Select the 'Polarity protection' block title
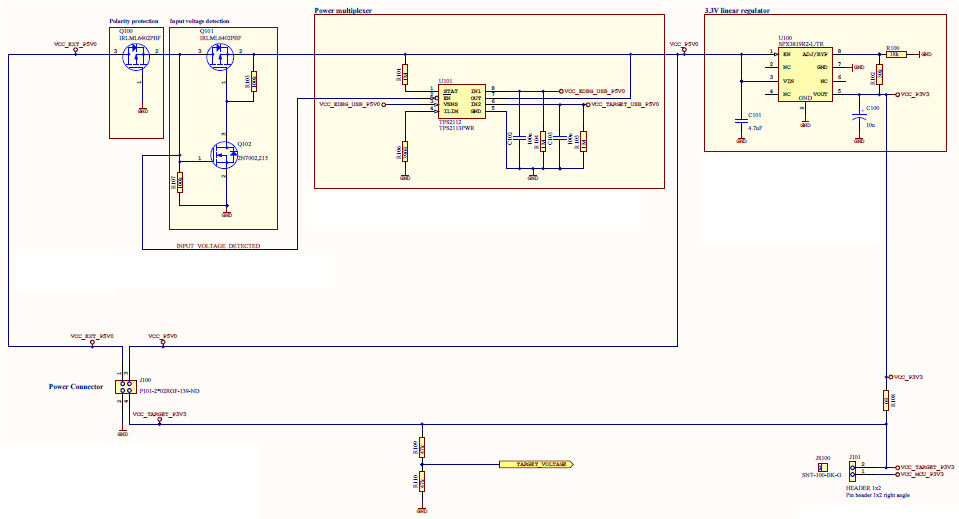Image resolution: width=959 pixels, height=519 pixels. (x=134, y=21)
